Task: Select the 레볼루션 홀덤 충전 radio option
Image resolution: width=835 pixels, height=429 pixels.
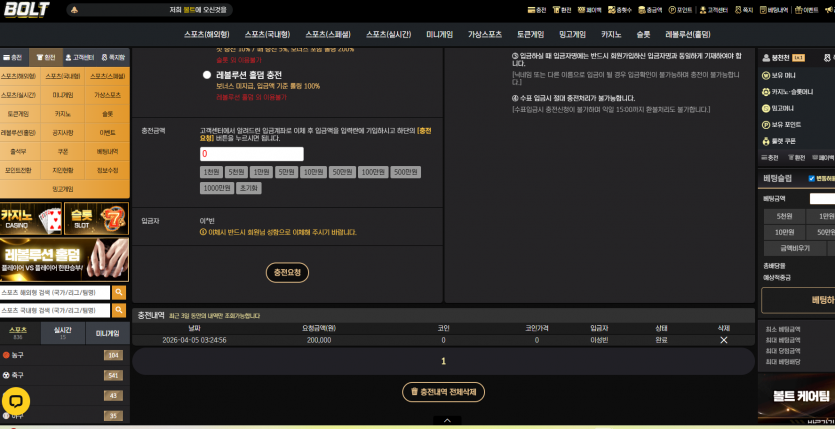Action: (207, 75)
